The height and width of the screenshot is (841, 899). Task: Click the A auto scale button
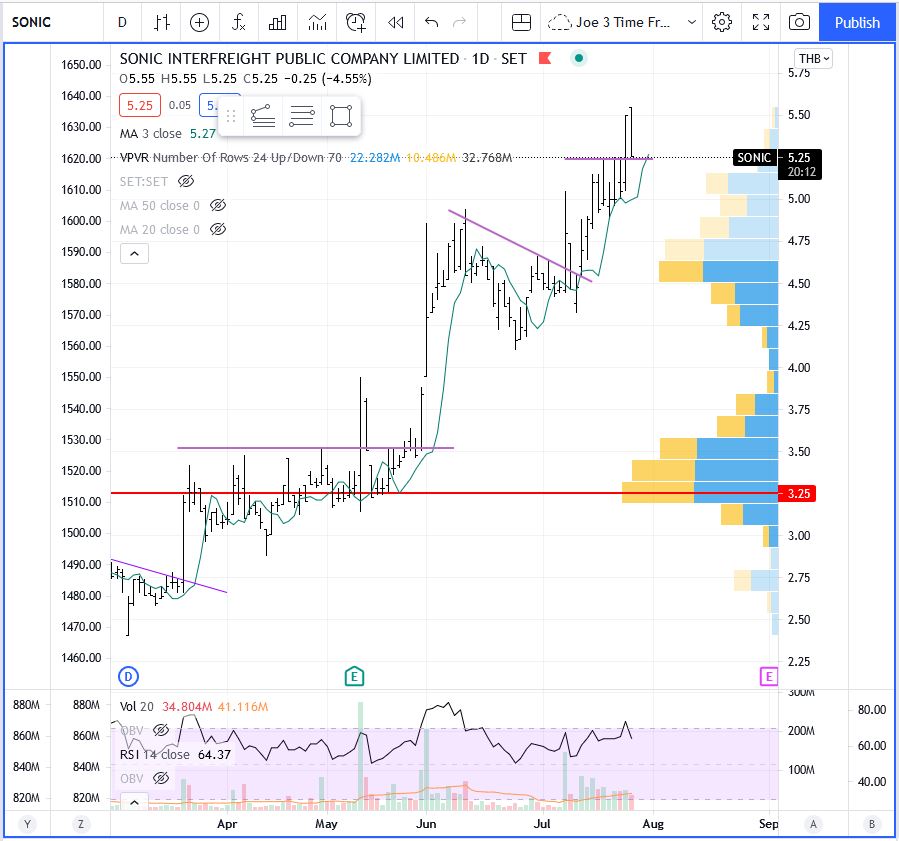pyautogui.click(x=813, y=824)
